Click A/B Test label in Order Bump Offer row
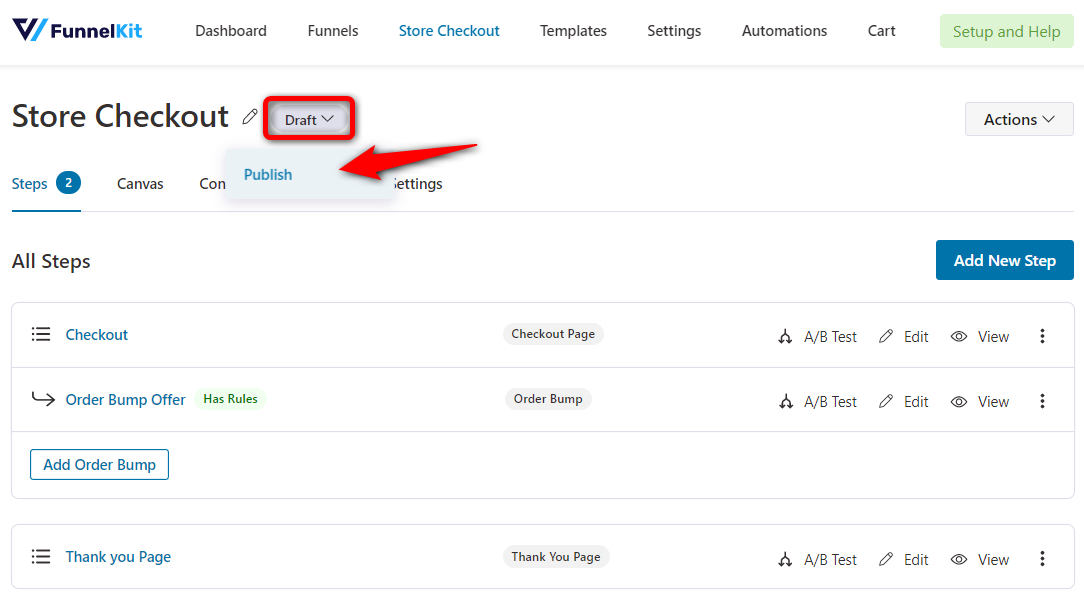Viewport: 1084px width, 599px height. [830, 402]
